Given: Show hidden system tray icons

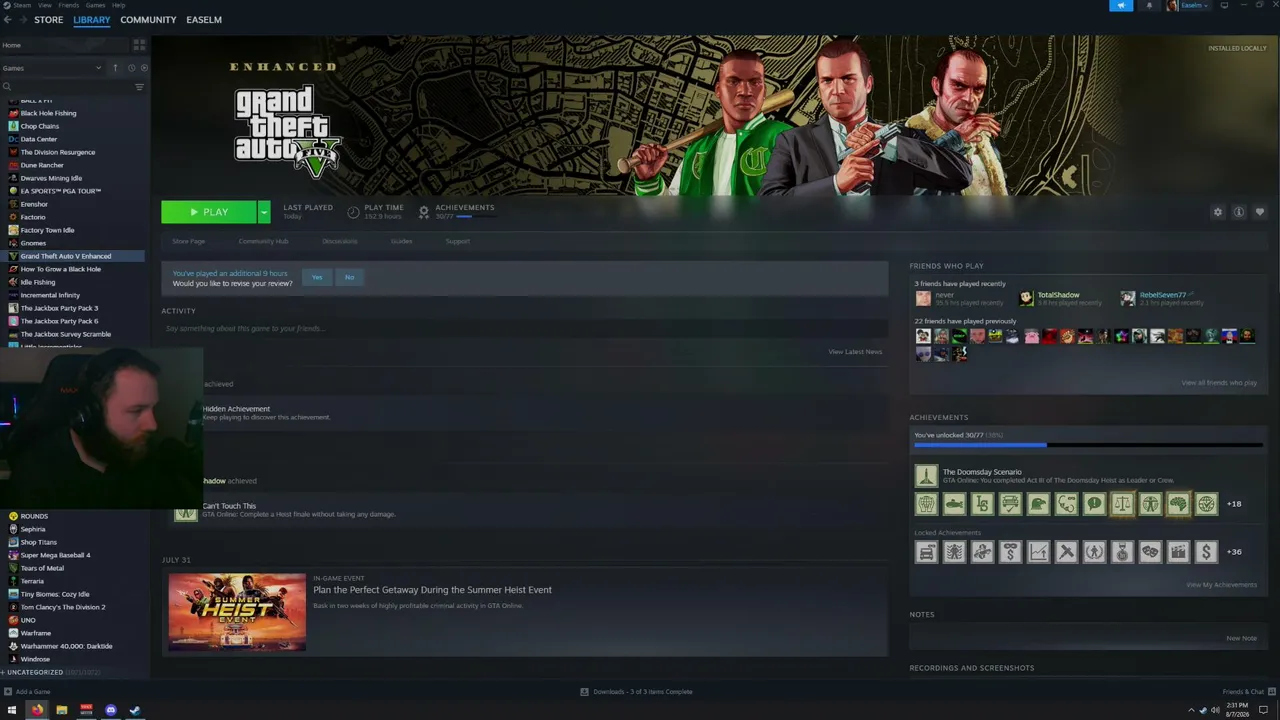Looking at the screenshot, I should [1191, 710].
